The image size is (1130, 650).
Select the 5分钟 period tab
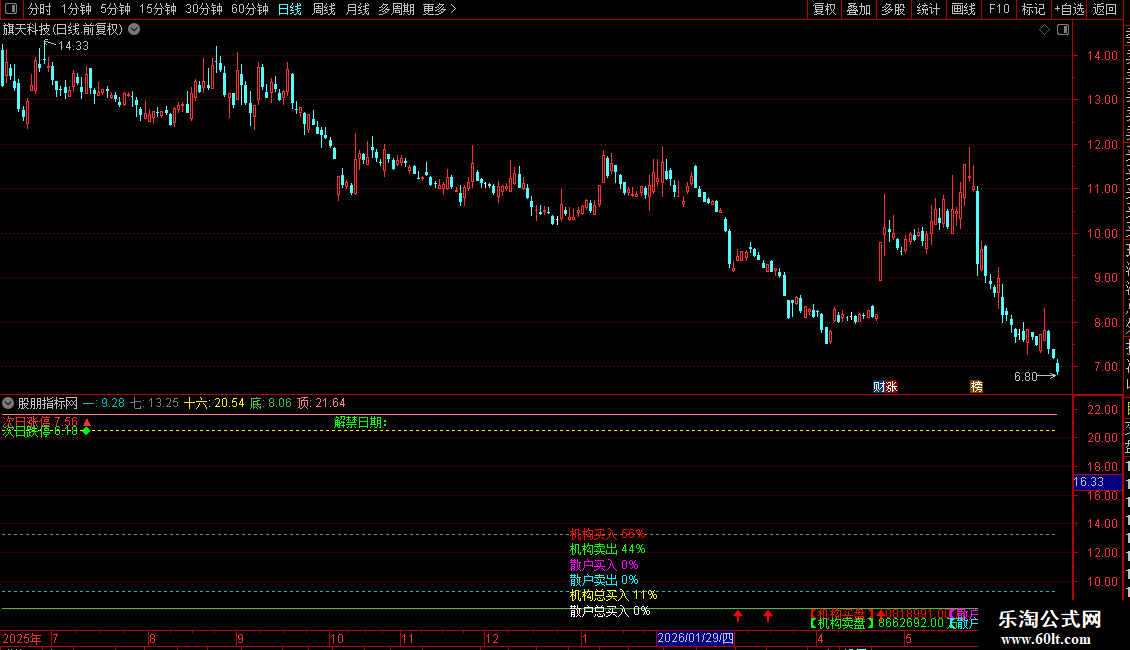click(x=115, y=9)
